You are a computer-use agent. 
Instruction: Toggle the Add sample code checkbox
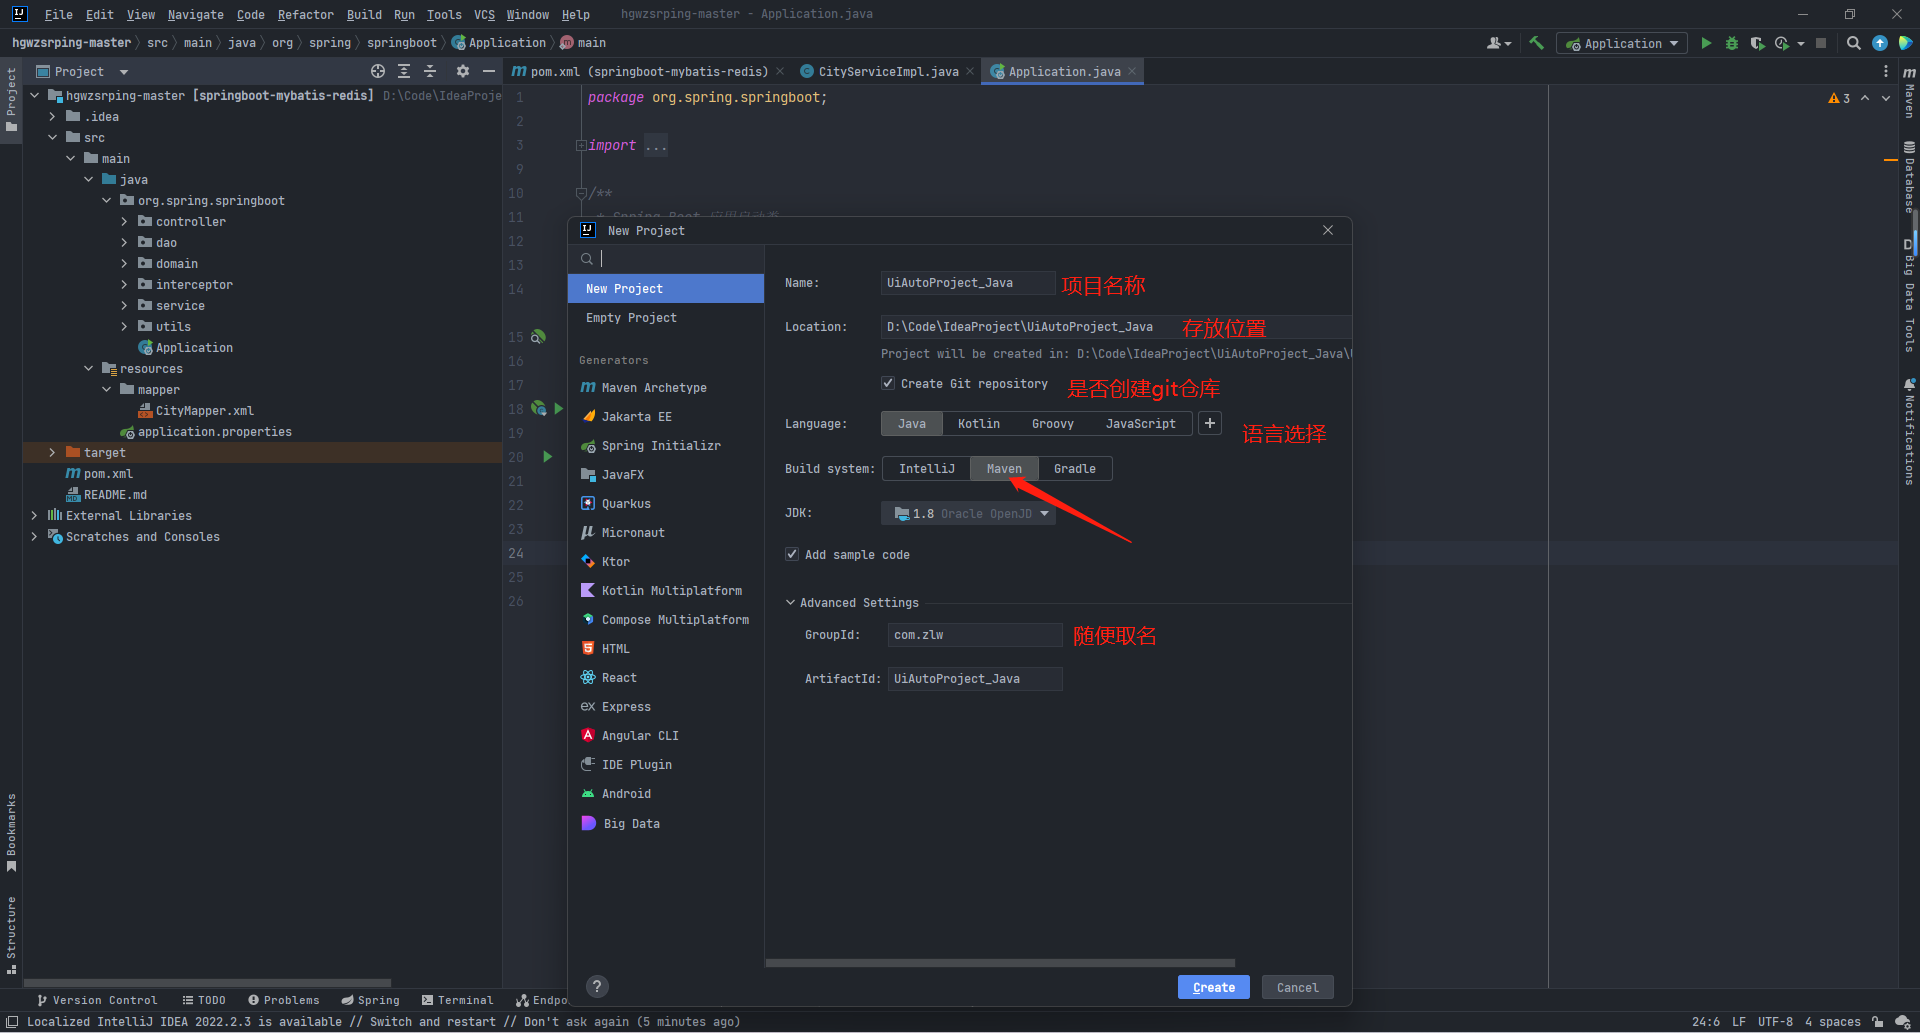(x=792, y=554)
